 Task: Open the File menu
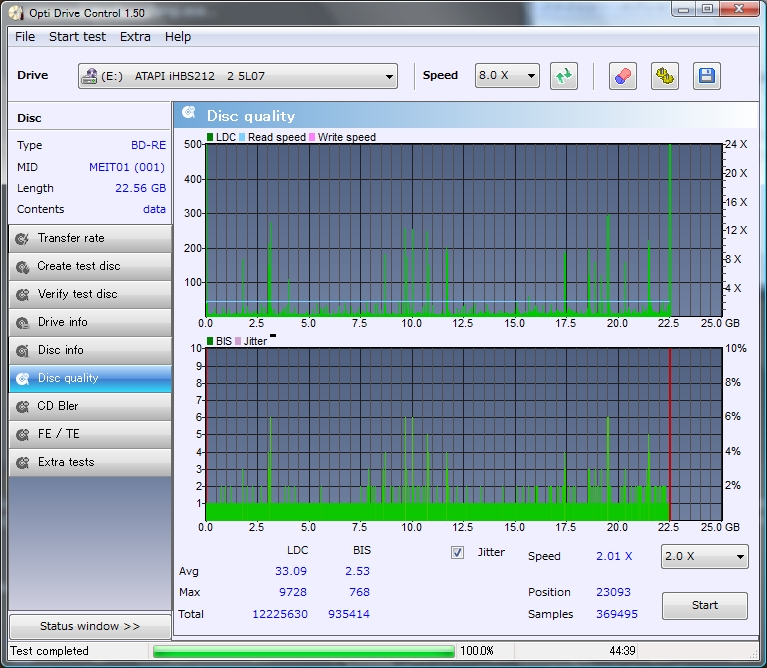pos(25,36)
